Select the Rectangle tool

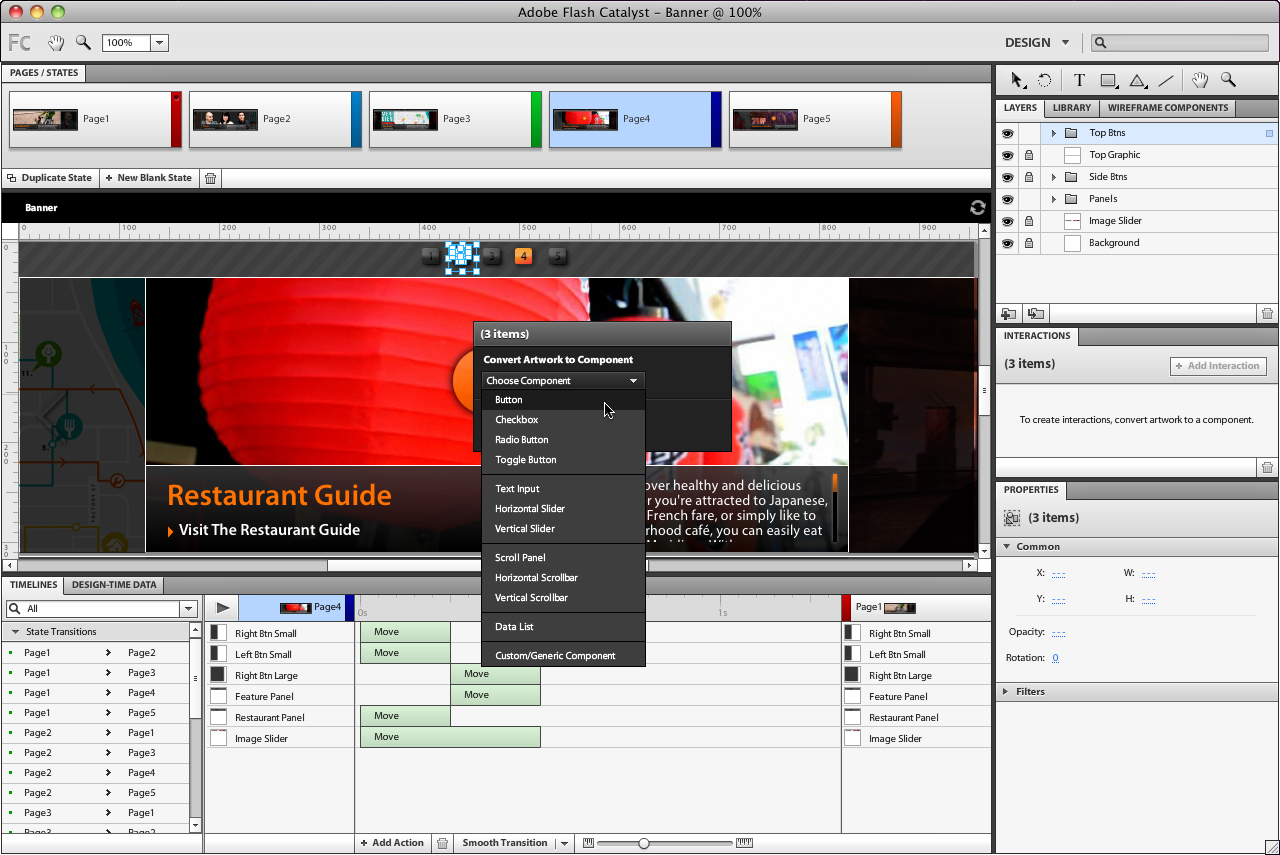pos(1108,79)
